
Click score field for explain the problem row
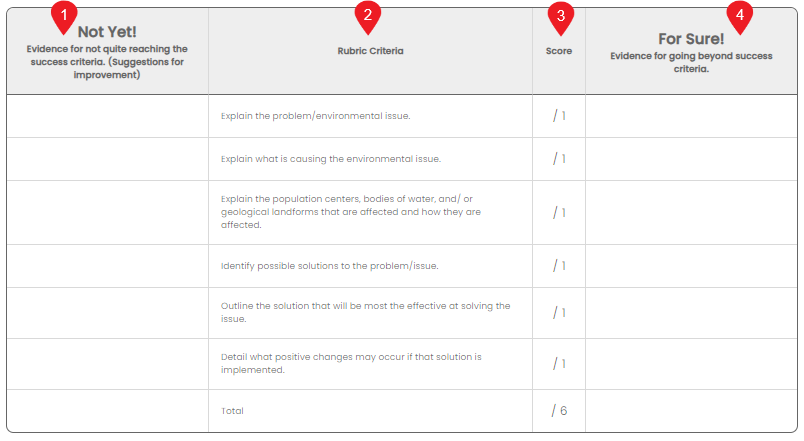click(x=559, y=116)
